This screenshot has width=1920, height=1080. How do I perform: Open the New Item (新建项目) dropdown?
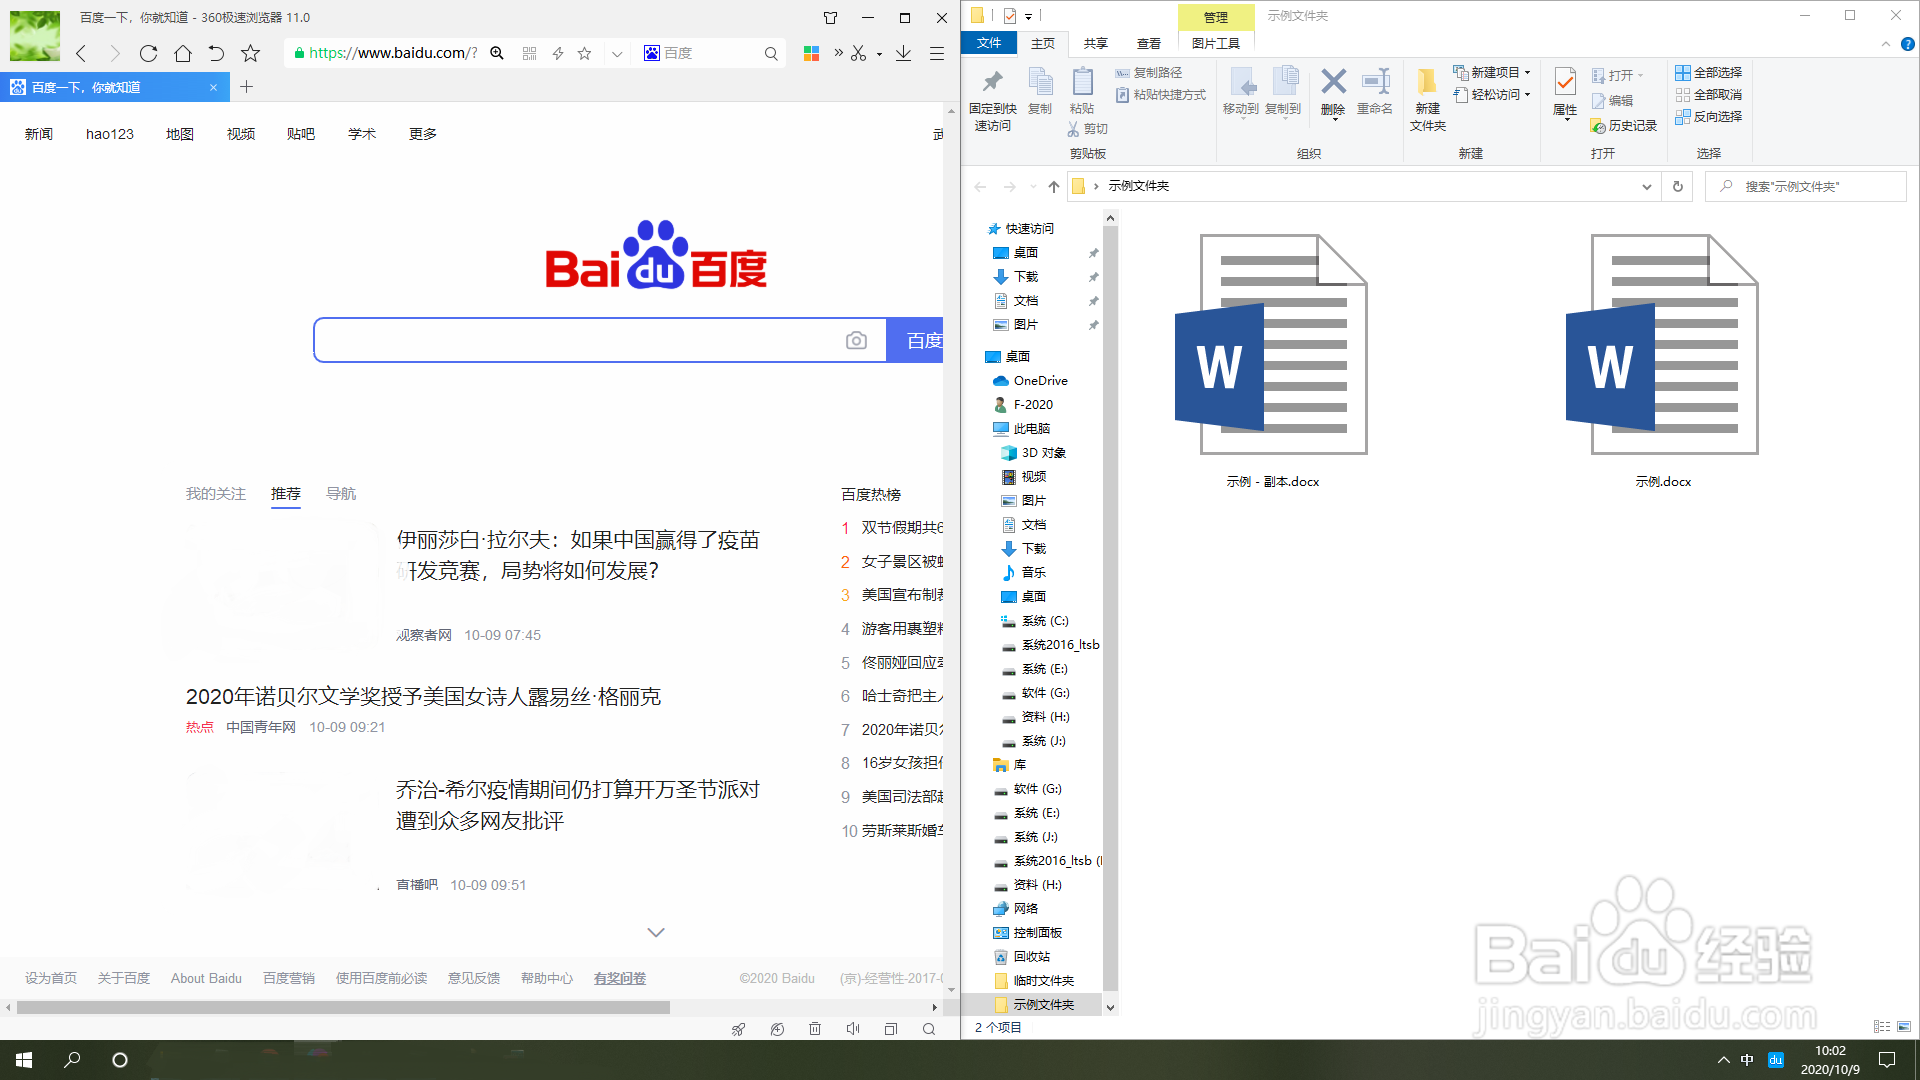(1492, 72)
